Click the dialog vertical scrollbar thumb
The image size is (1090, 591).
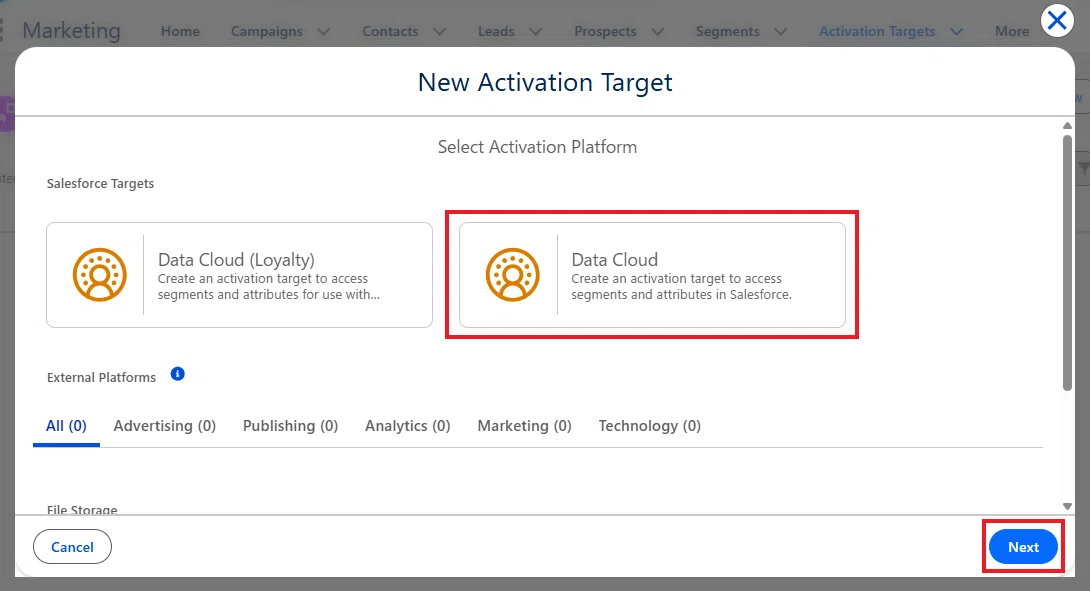point(1067,263)
